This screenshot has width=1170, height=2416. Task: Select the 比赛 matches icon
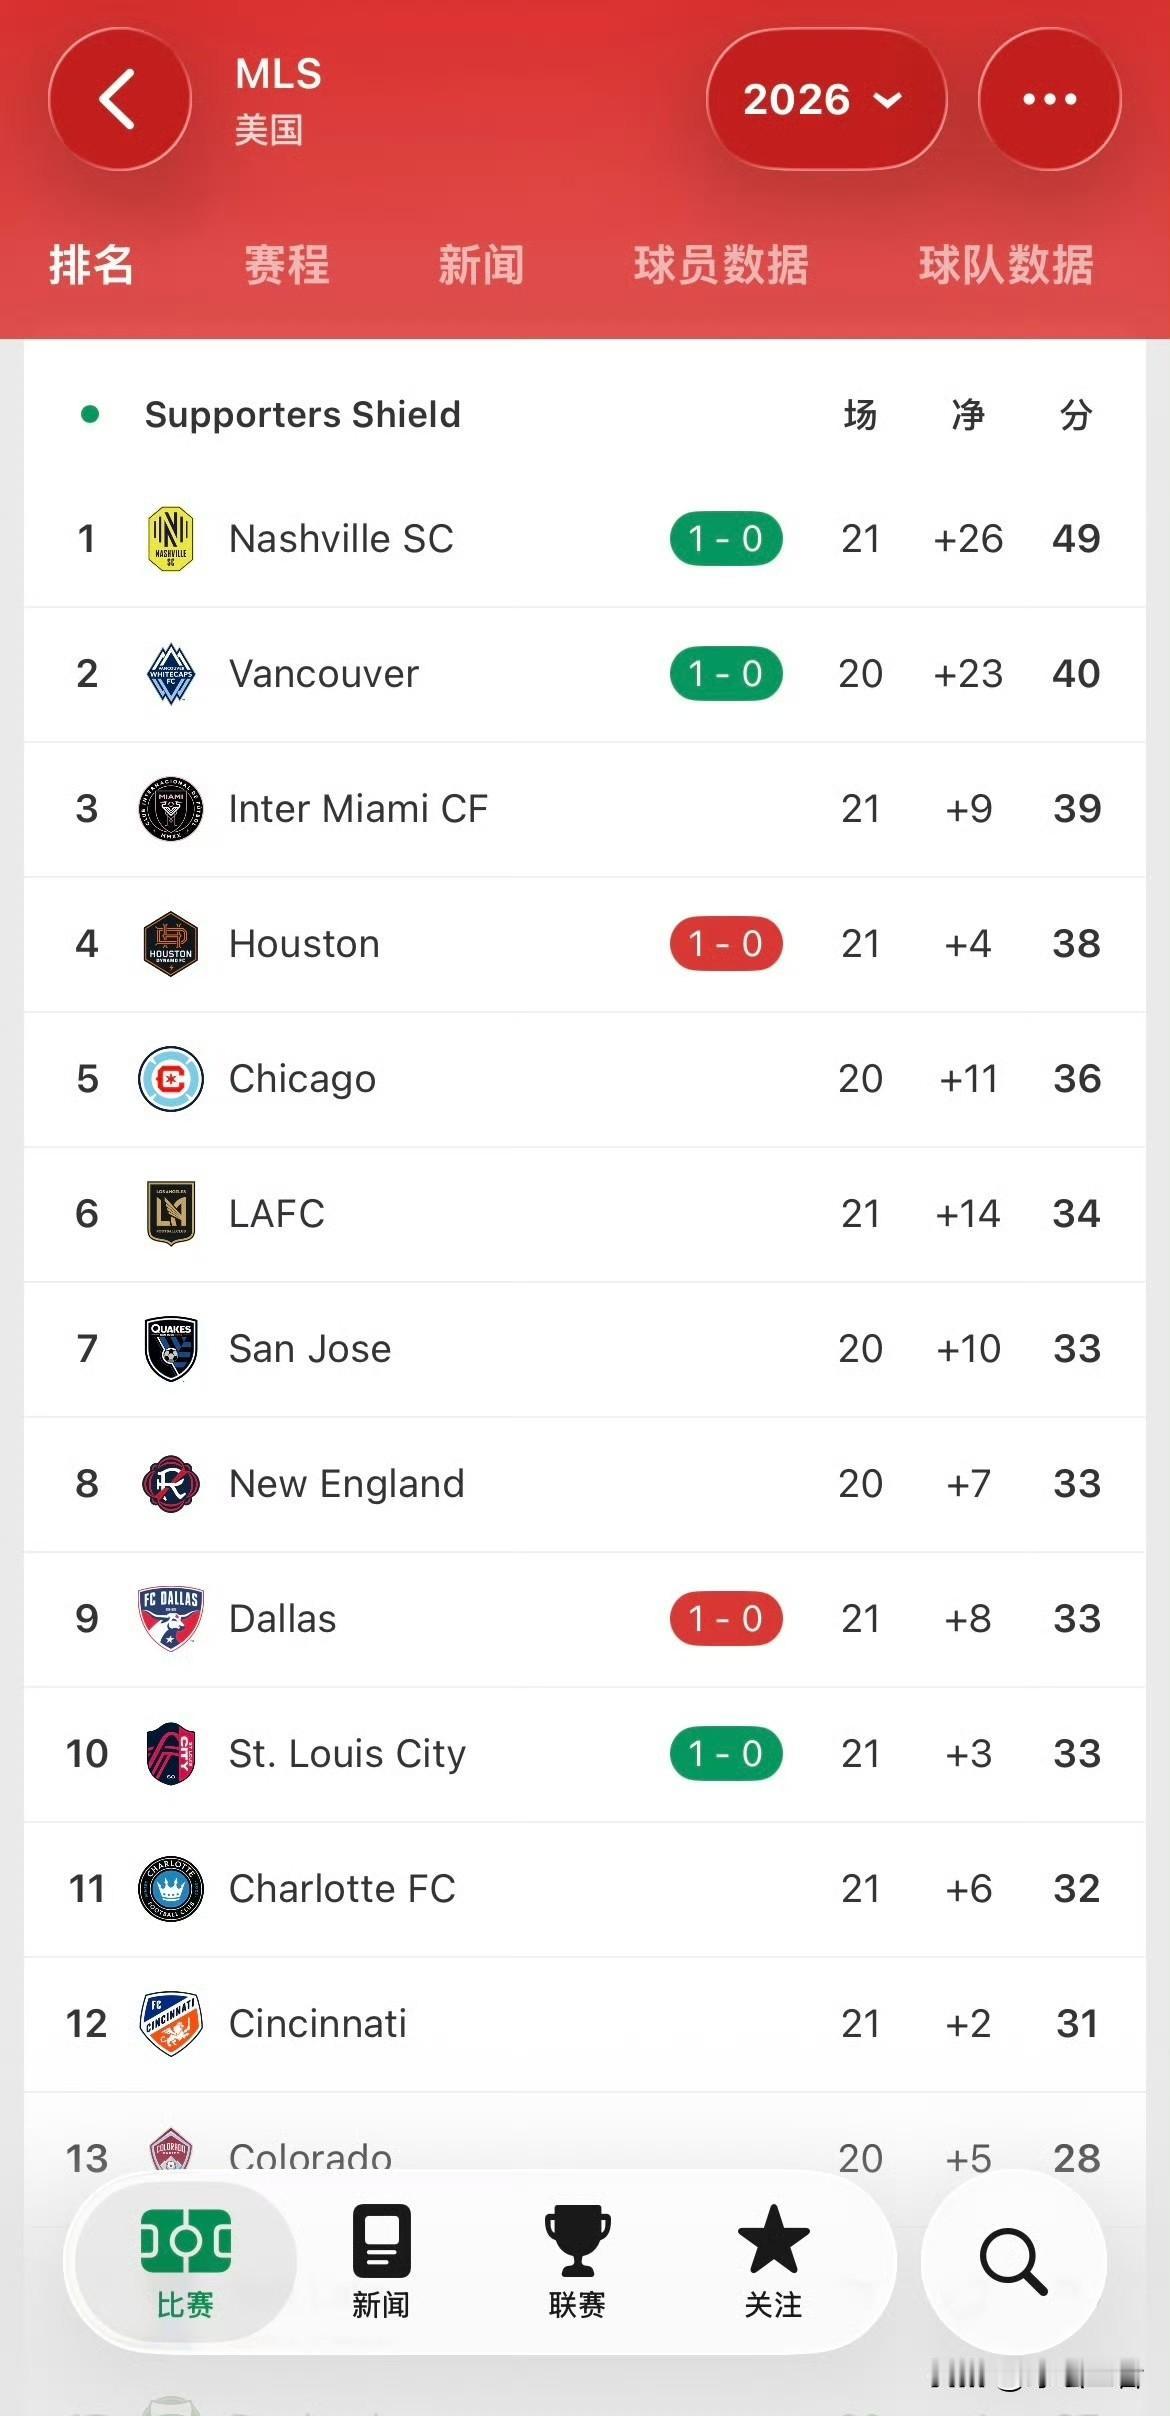(x=185, y=2262)
